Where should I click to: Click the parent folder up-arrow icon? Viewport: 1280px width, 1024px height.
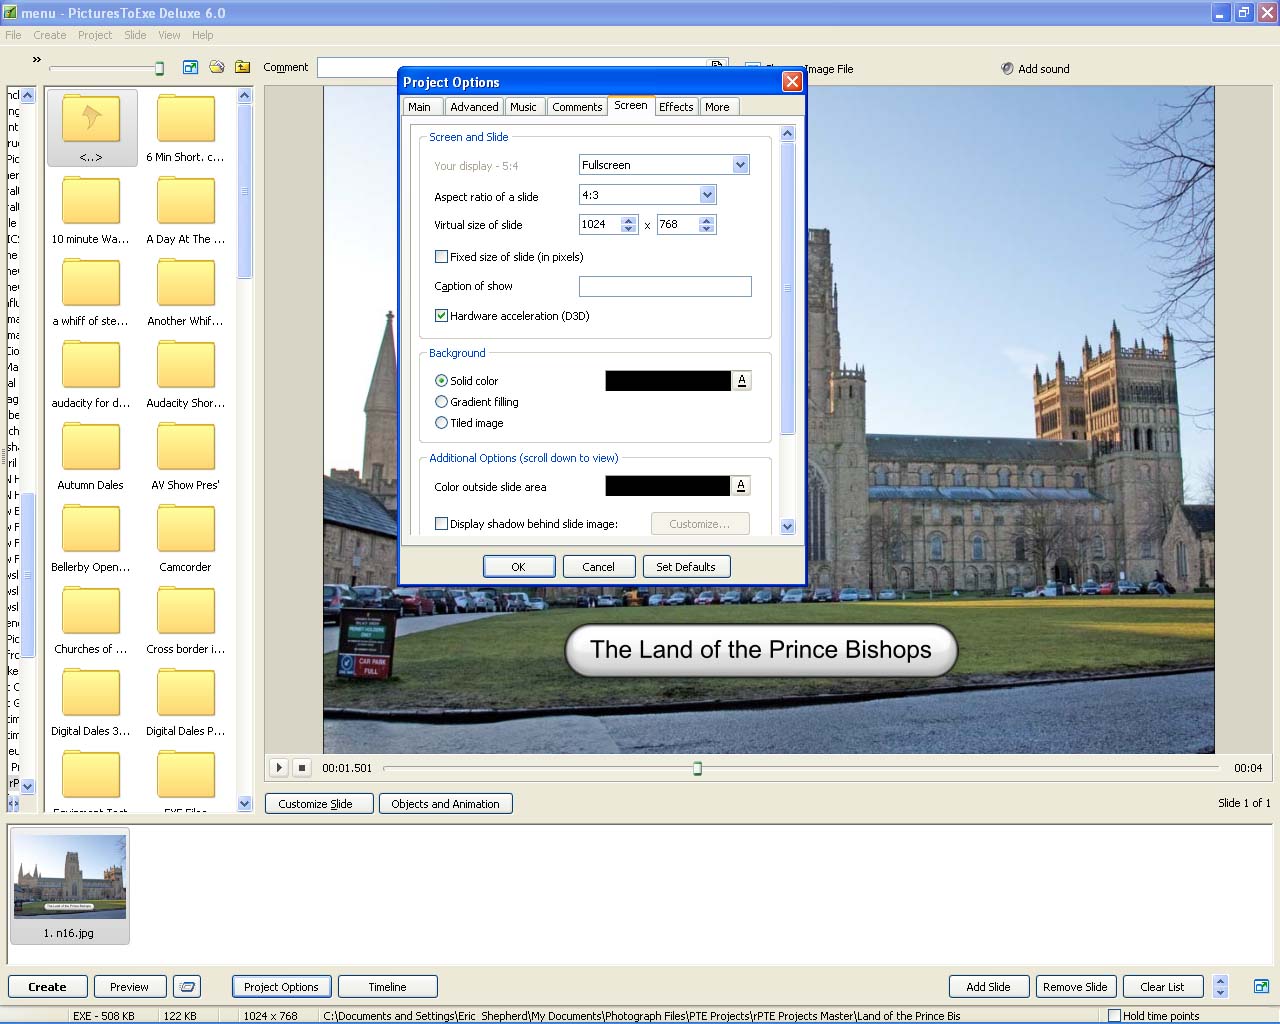pyautogui.click(x=243, y=68)
